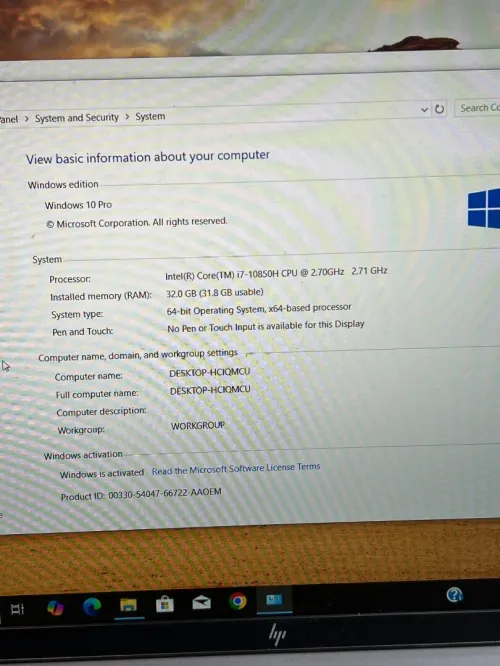
Task: Click the heading View basic information about your computer
Action: (x=147, y=157)
